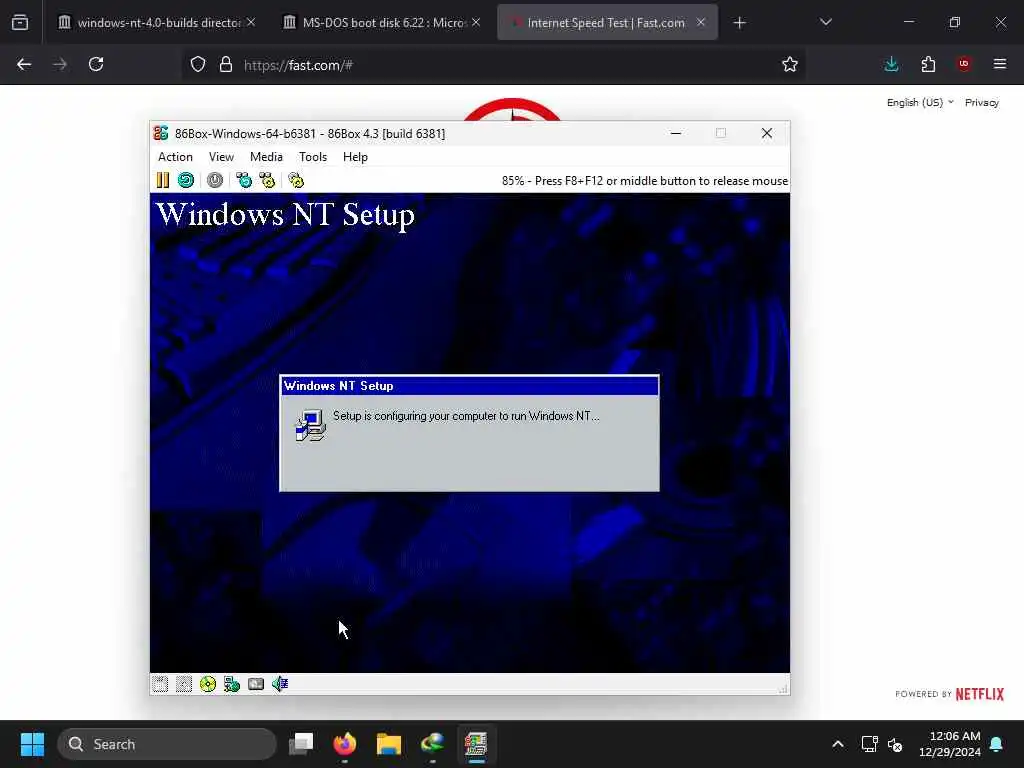Go back in the browser
This screenshot has height=768, width=1024.
[24, 64]
